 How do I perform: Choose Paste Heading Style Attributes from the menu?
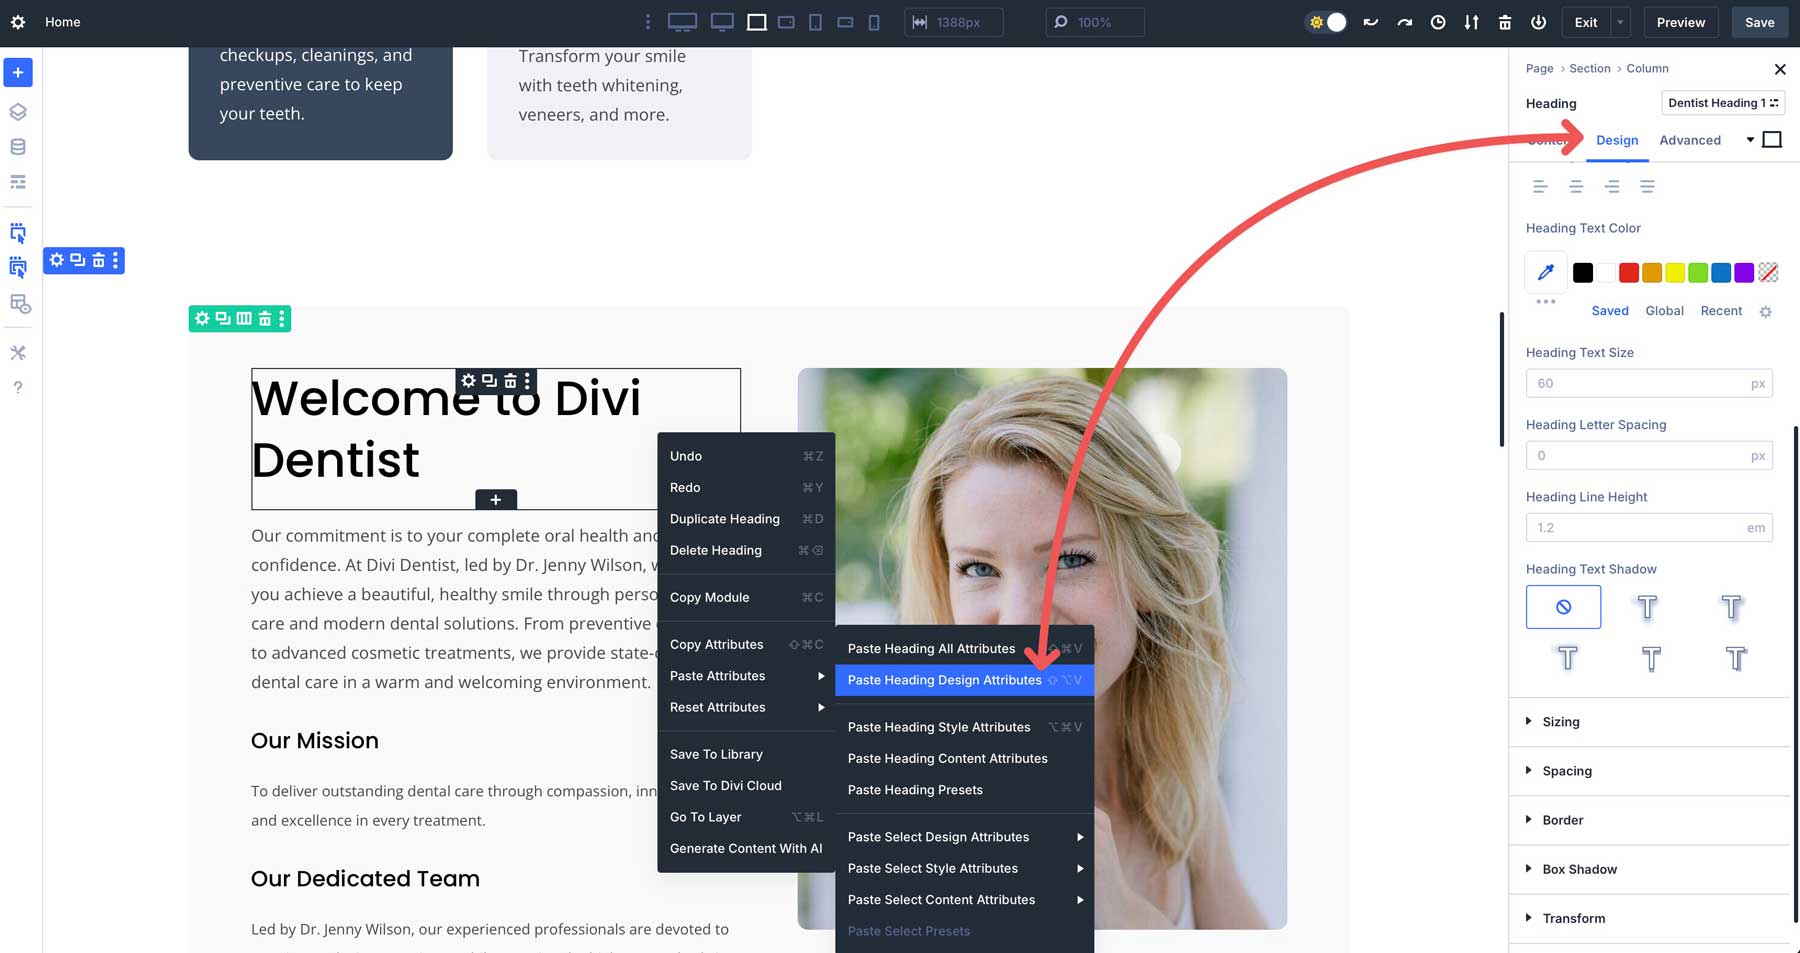point(938,727)
